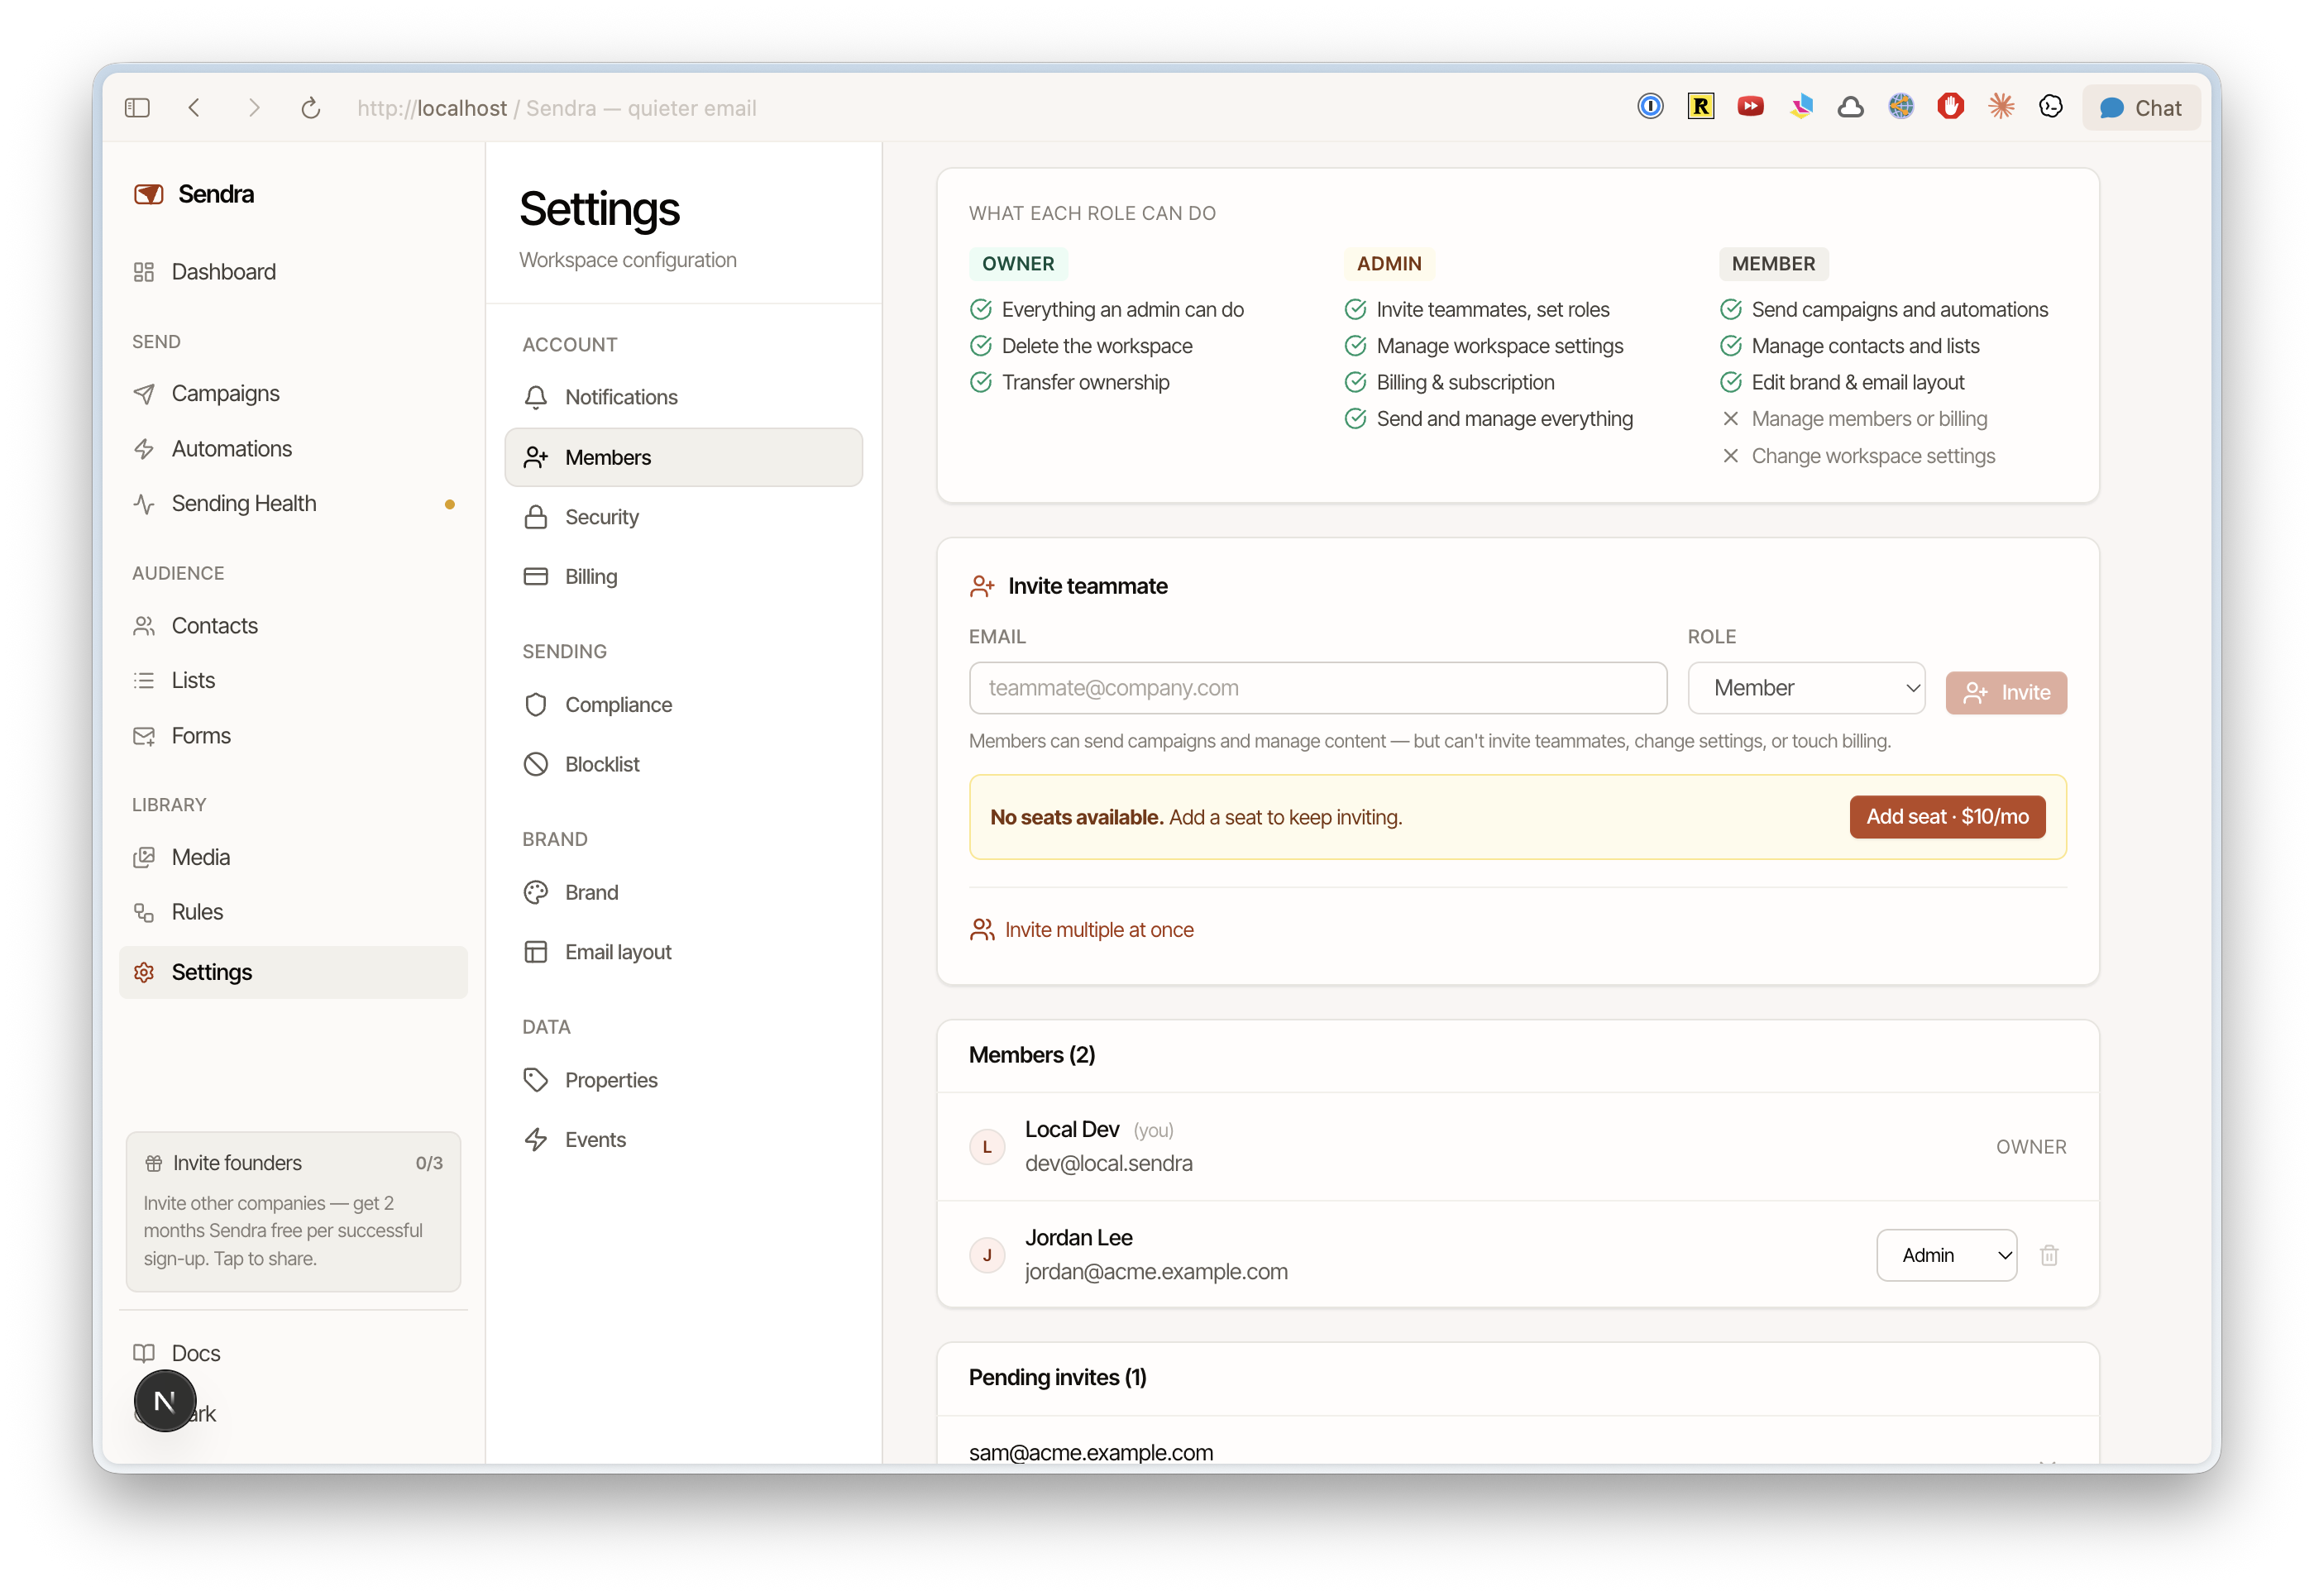The width and height of the screenshot is (2314, 1596).
Task: Go forward with the browser forward arrow
Action: (254, 108)
